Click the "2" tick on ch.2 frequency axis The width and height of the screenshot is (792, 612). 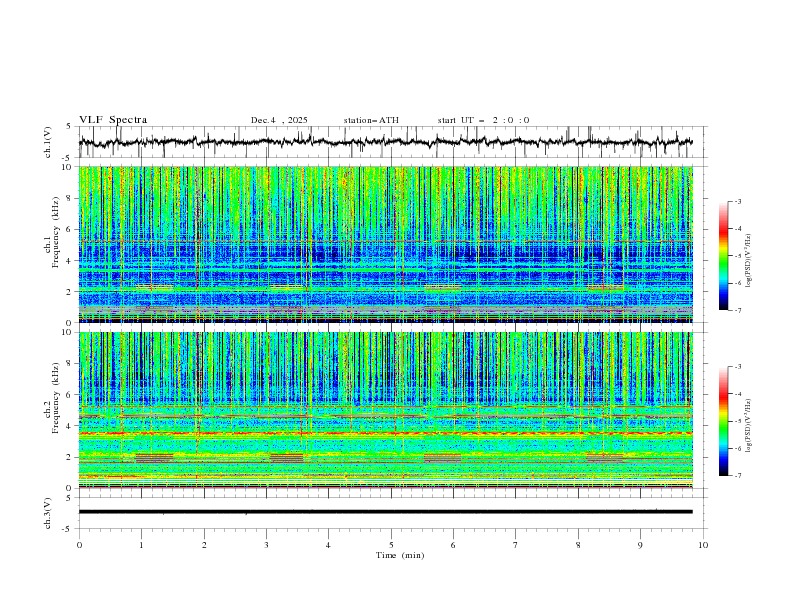(x=69, y=457)
